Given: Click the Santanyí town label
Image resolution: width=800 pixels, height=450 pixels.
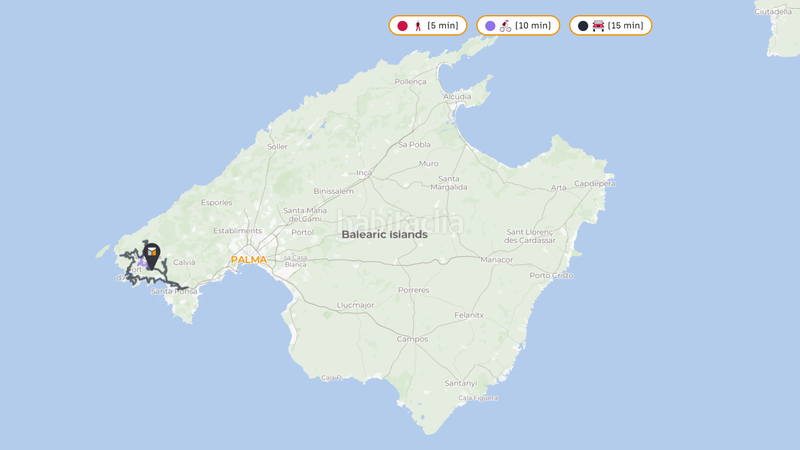Looking at the screenshot, I should coord(461,383).
